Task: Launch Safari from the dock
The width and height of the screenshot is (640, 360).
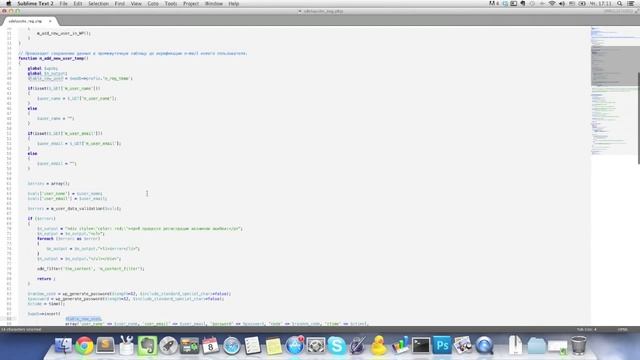Action: point(231,345)
